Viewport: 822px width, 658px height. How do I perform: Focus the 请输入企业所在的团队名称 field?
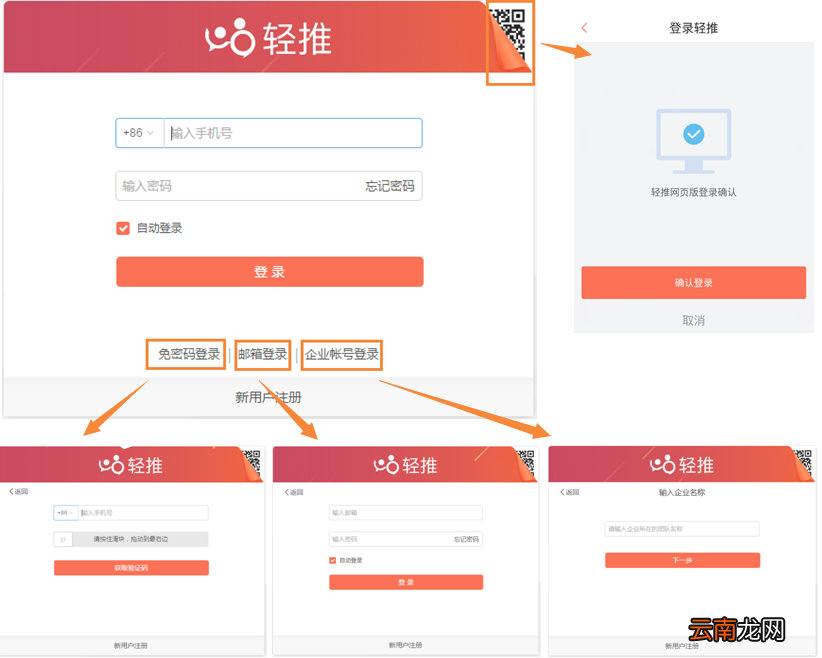pos(682,529)
